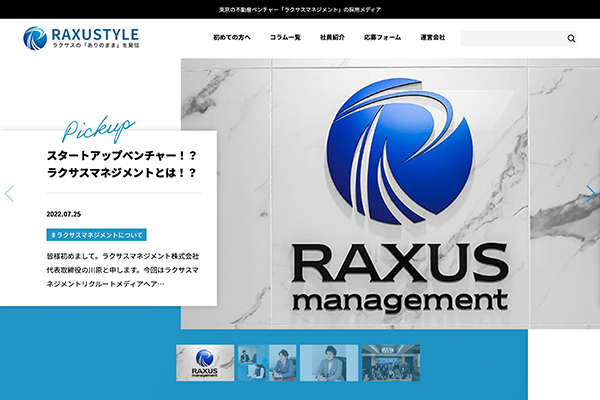Image resolution: width=600 pixels, height=400 pixels.
Task: Open 社員紹介 menu item
Action: [x=332, y=38]
